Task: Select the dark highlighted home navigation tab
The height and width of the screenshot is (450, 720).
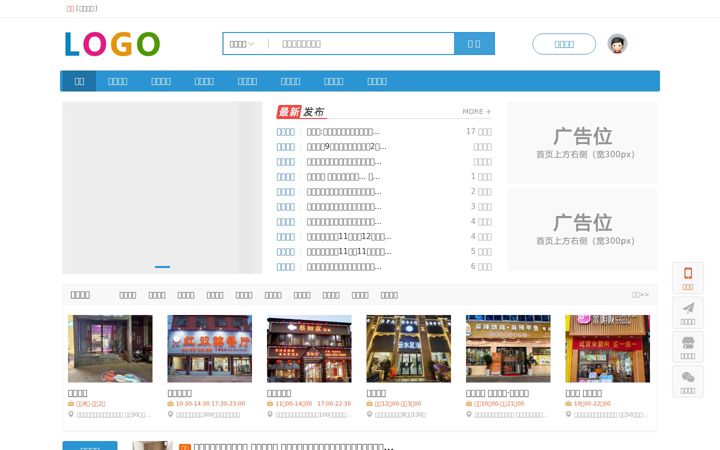Action: [79, 81]
